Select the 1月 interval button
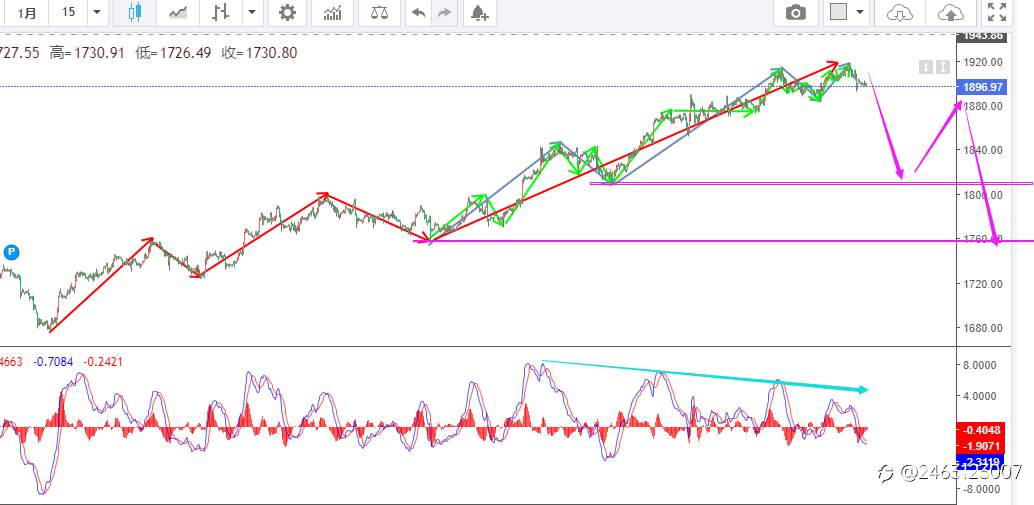Viewport: 1034px width, 505px height. point(27,12)
